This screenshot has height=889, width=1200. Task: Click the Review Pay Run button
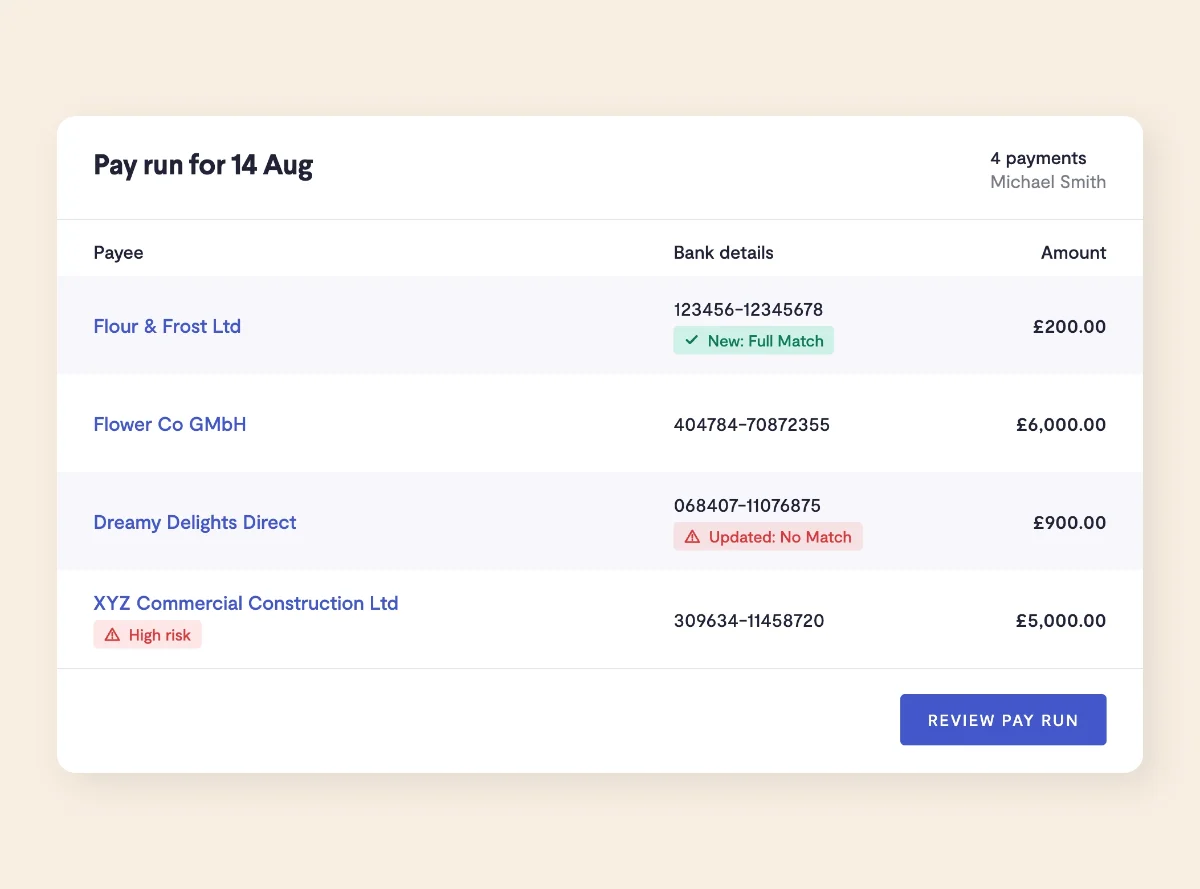1003,720
